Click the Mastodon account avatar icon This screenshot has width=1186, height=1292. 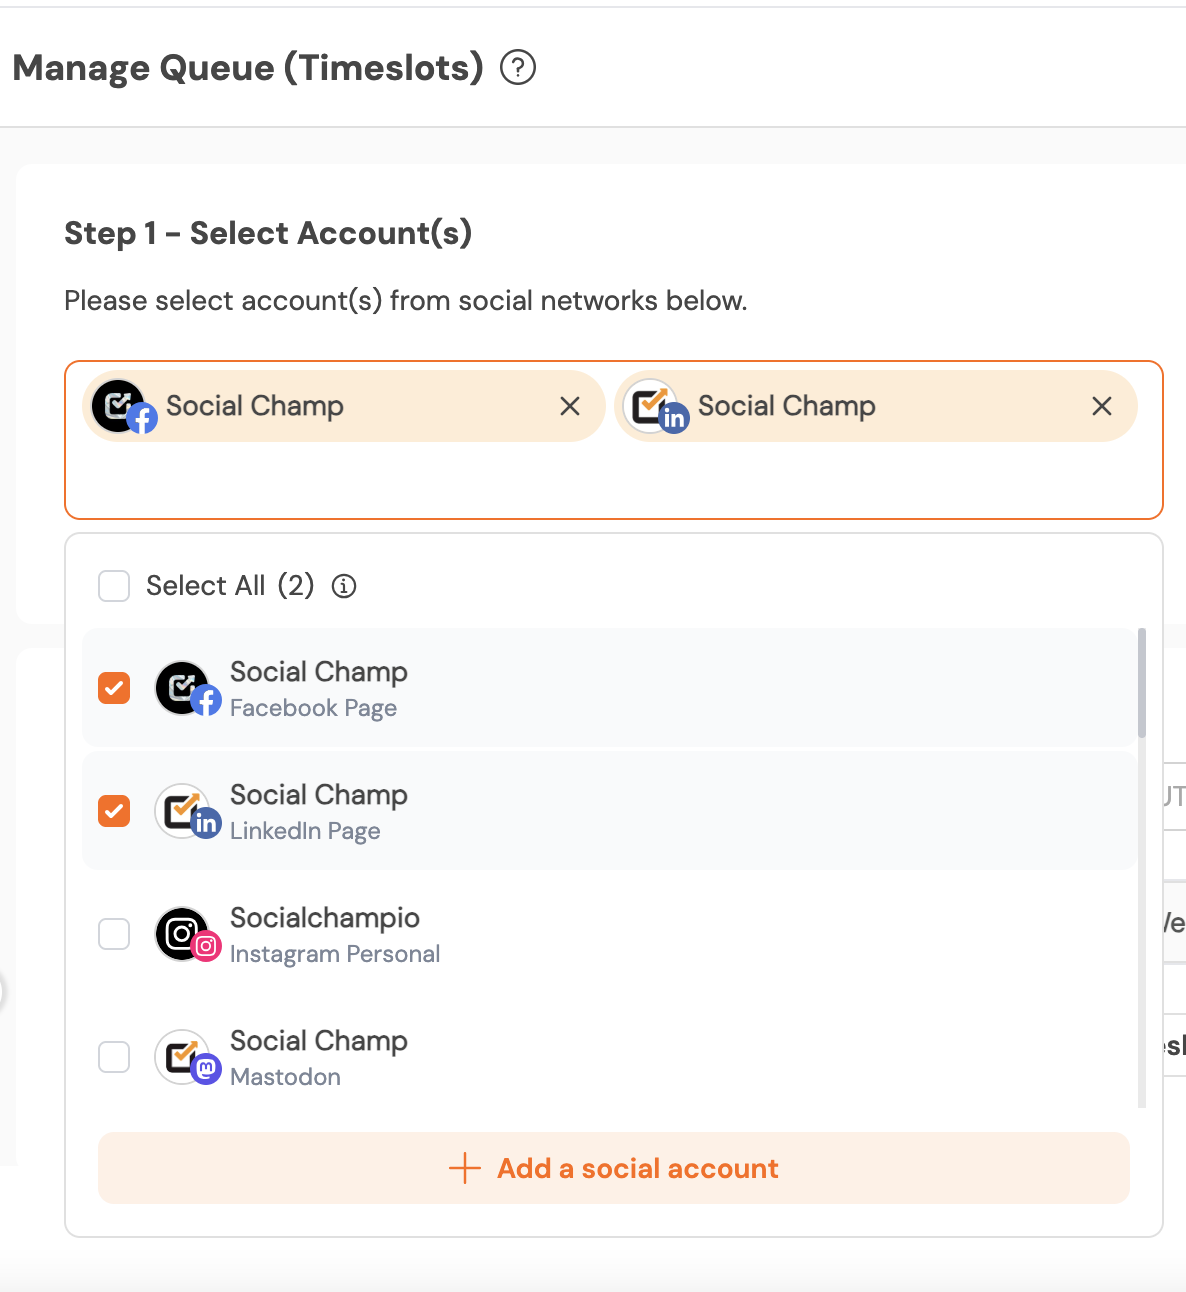(x=184, y=1057)
